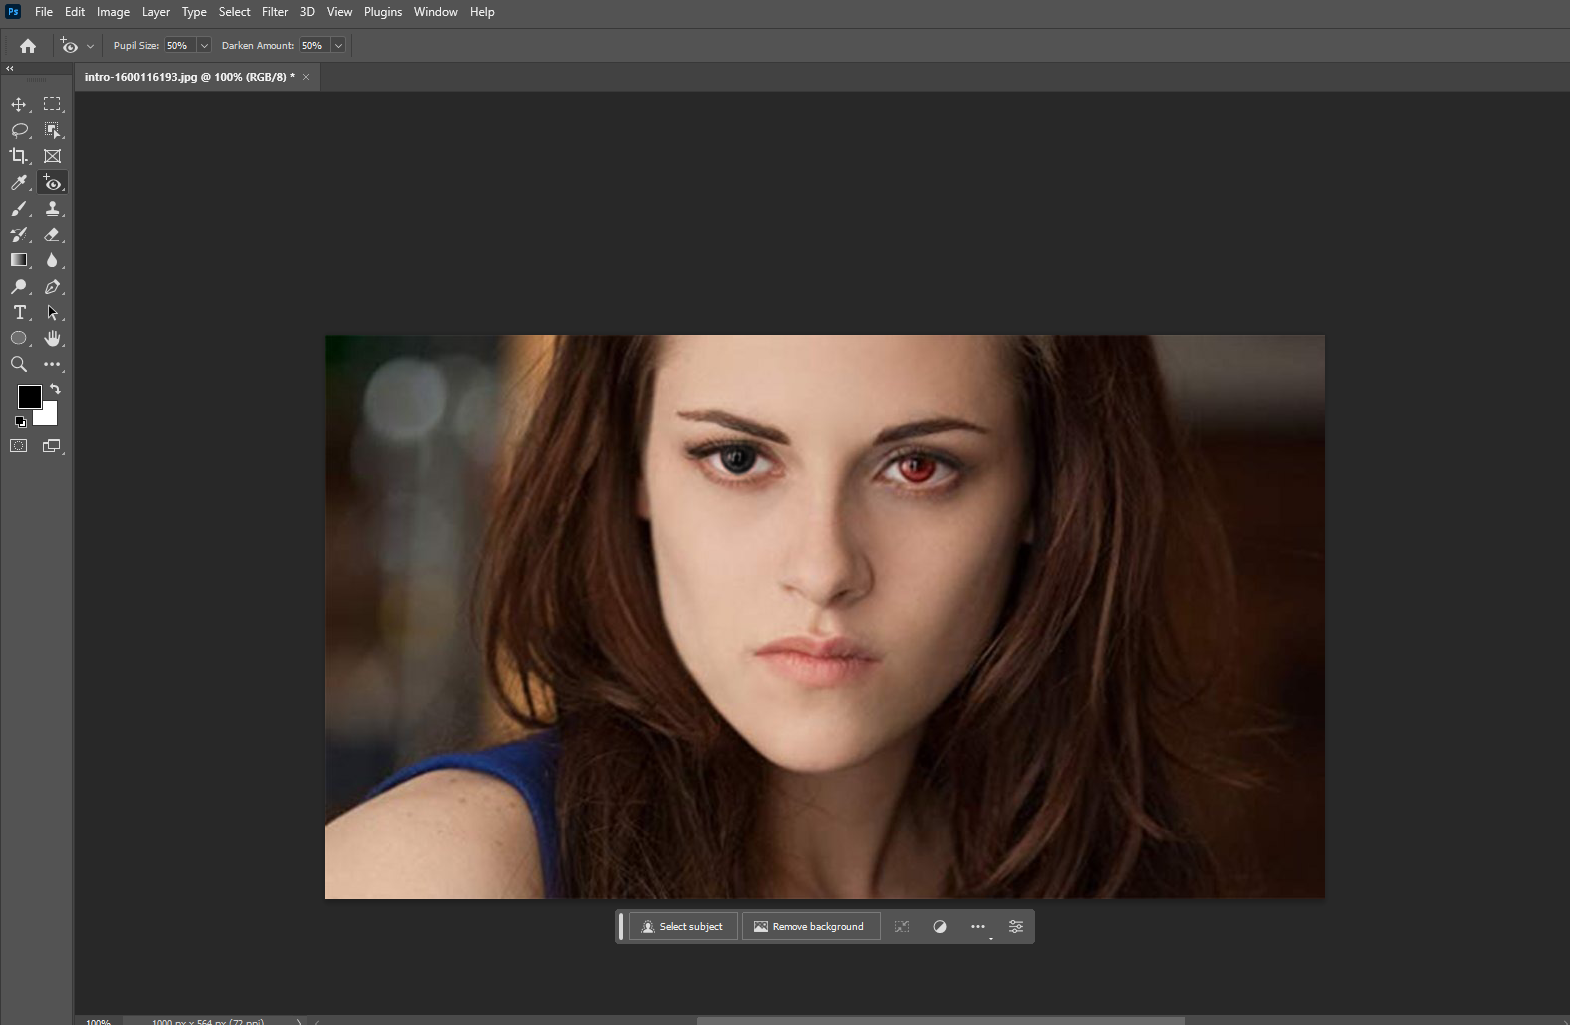Select the Pen tool

[x=53, y=287]
